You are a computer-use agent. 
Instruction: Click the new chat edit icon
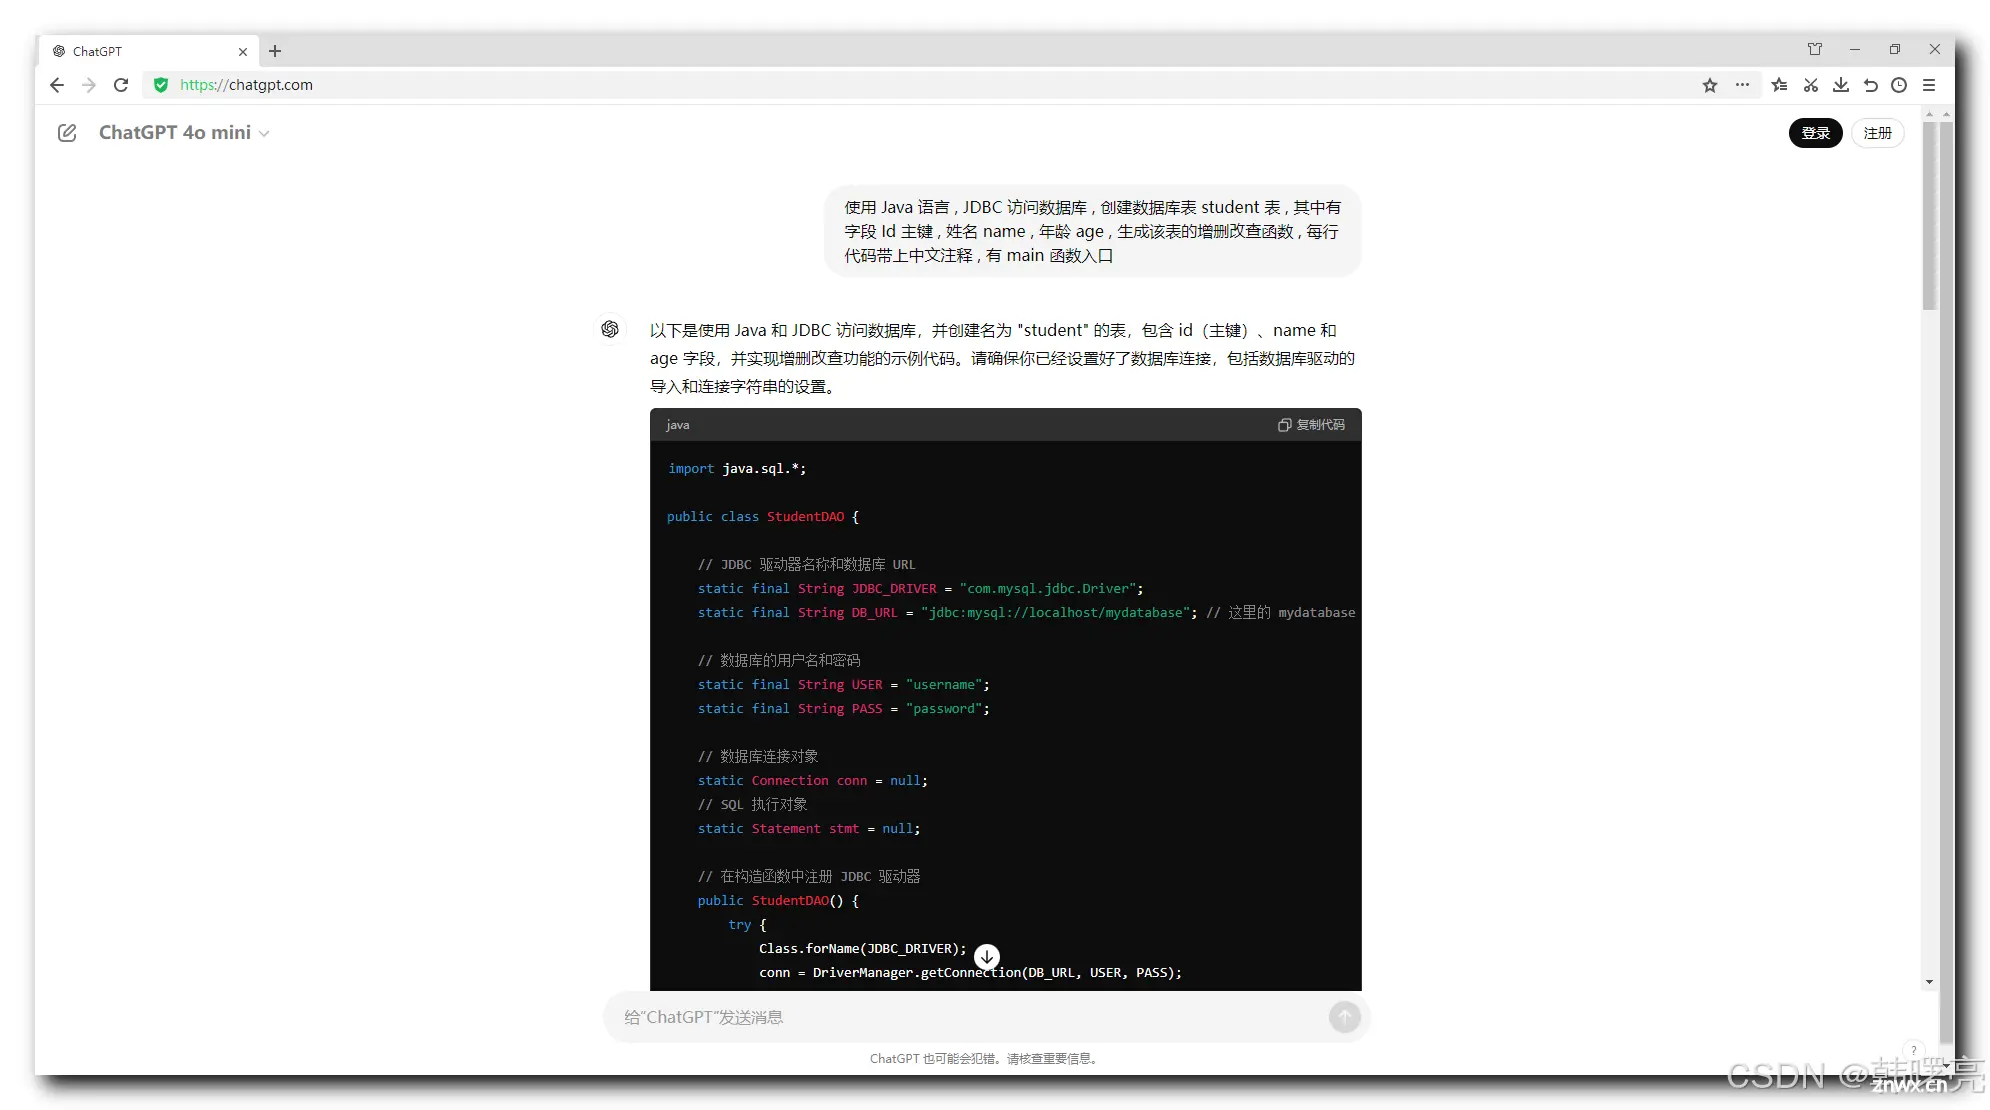67,133
